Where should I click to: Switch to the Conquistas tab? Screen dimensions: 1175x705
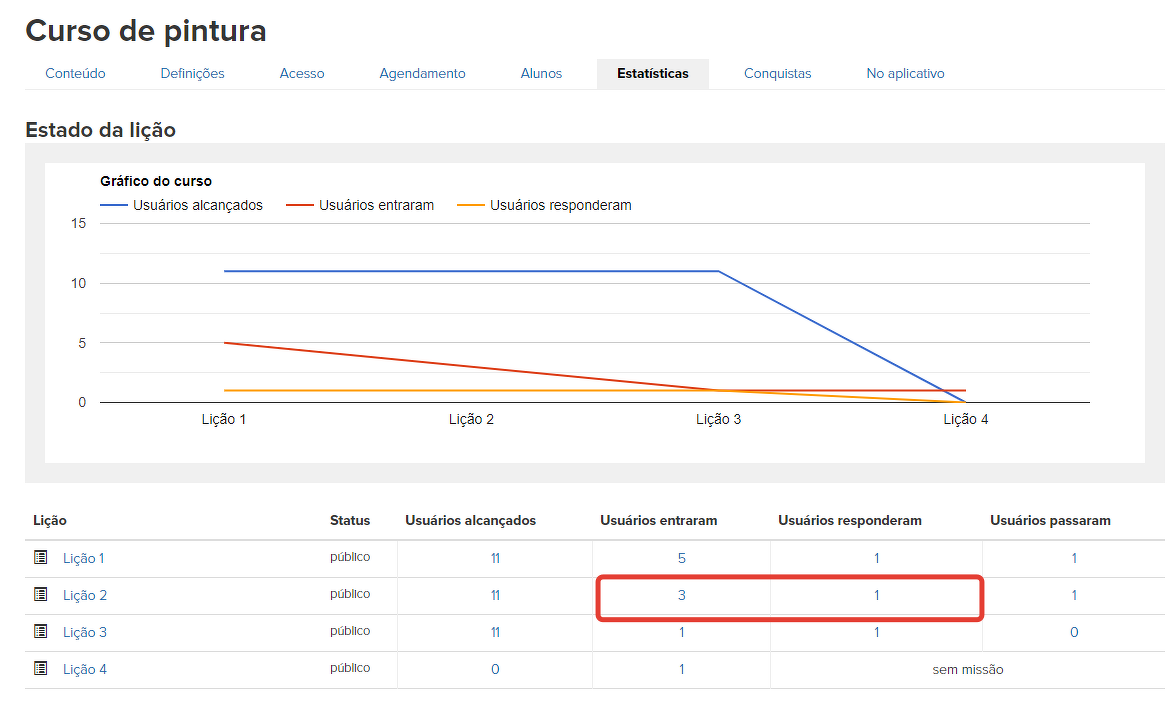click(x=777, y=73)
